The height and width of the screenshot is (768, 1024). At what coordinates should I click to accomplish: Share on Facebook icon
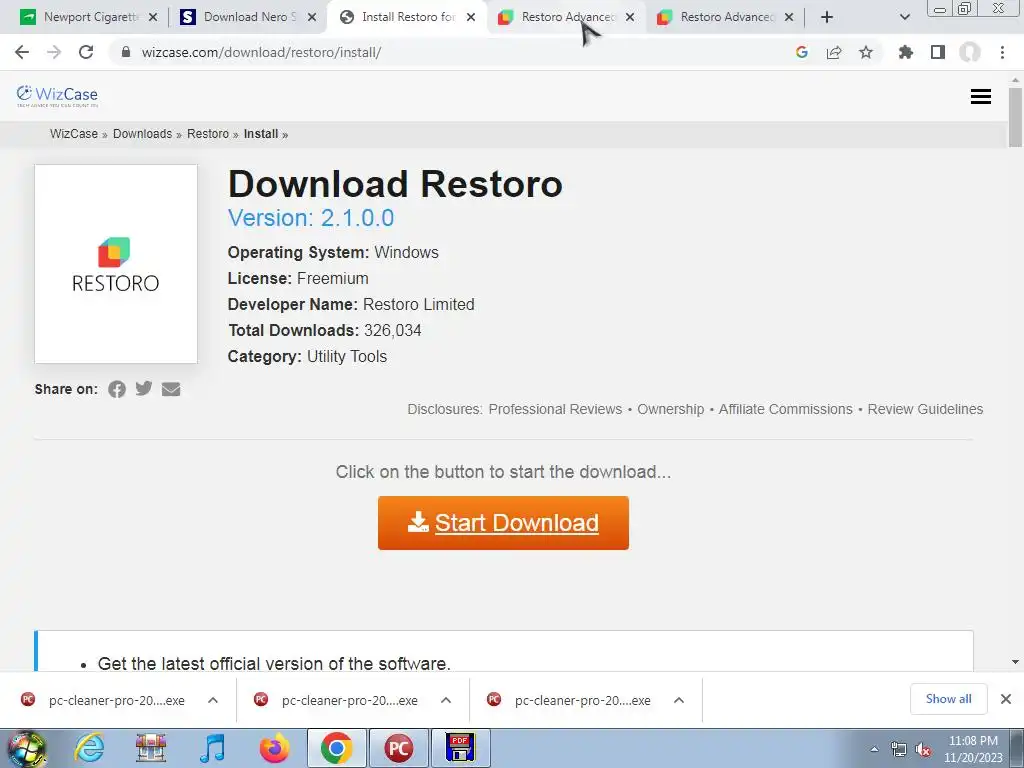pyautogui.click(x=117, y=390)
